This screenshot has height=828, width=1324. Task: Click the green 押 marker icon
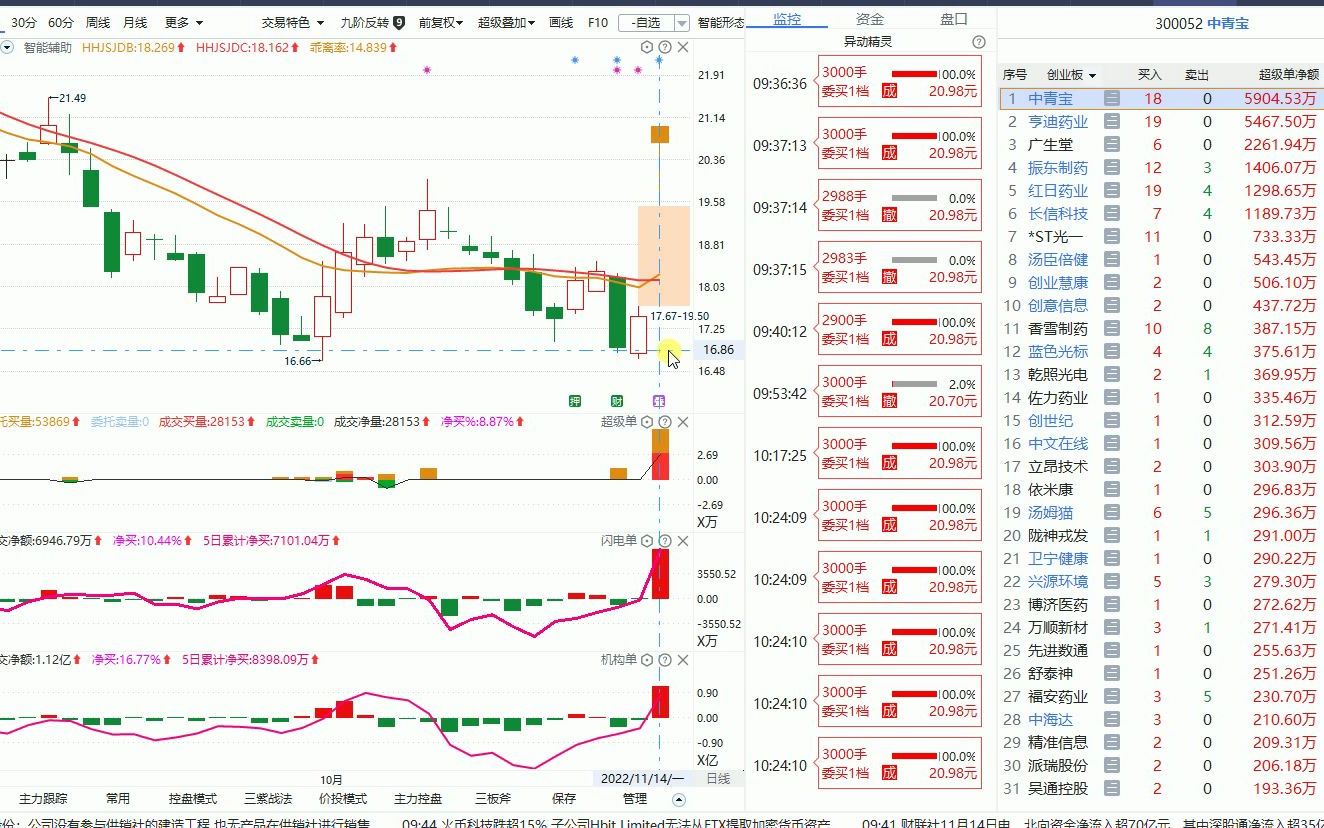575,400
